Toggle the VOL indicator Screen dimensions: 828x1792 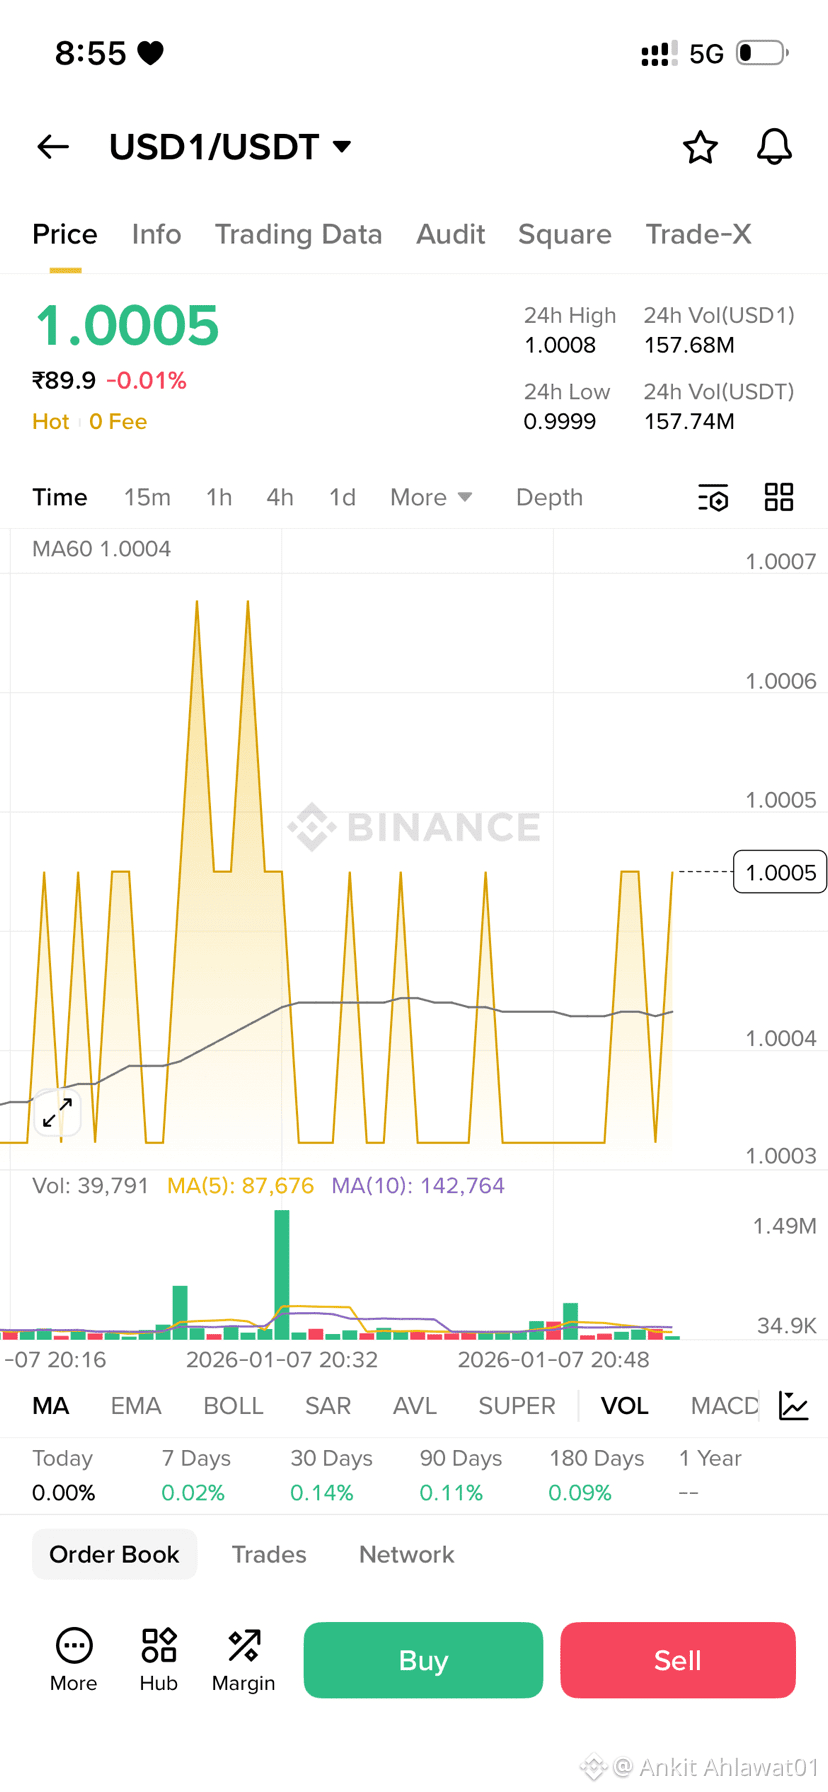pos(624,1406)
